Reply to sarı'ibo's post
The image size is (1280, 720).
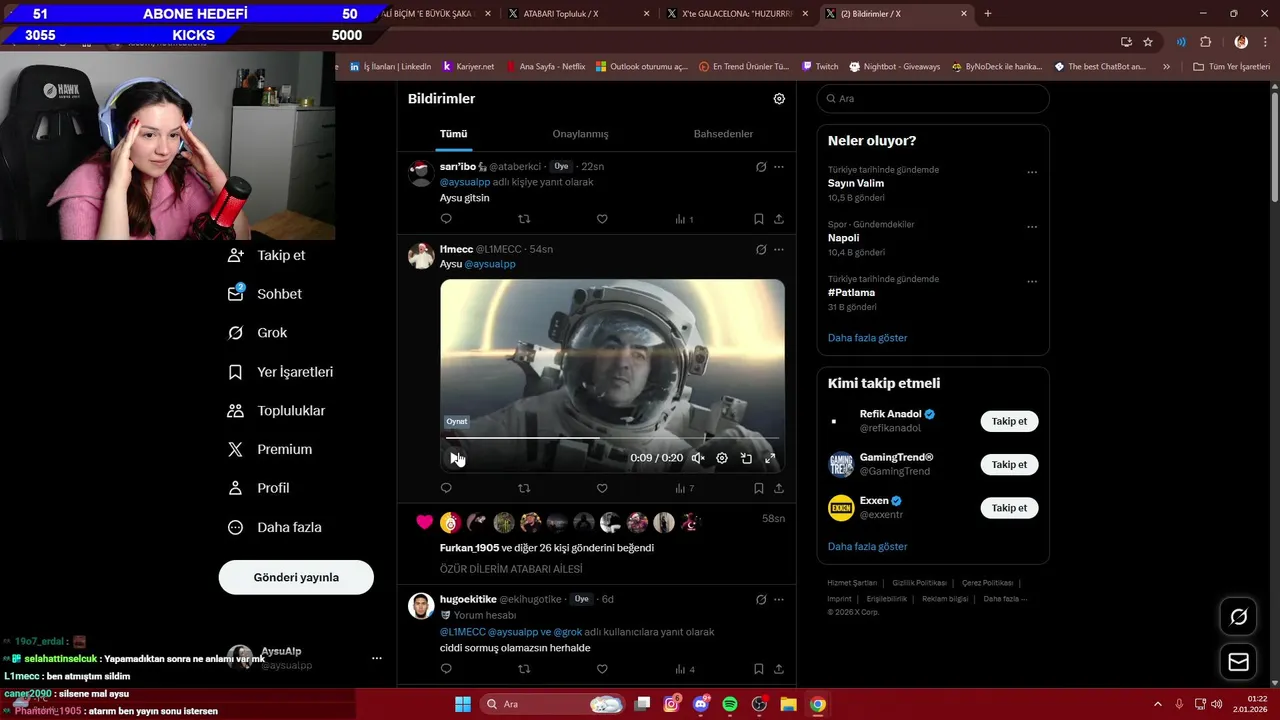446,219
